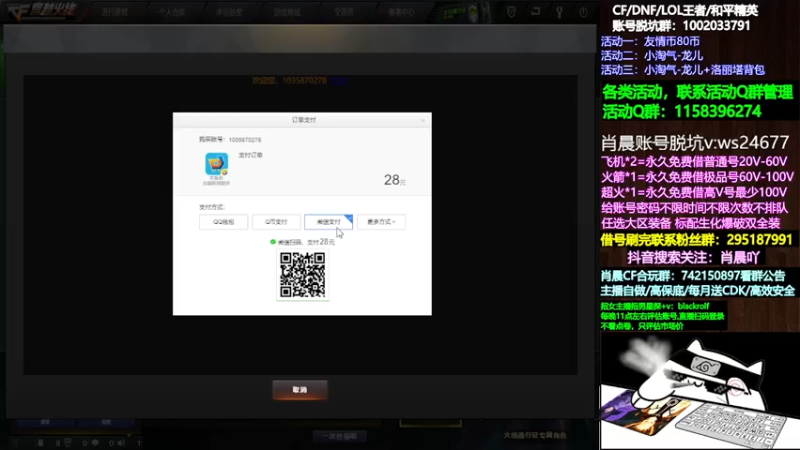Choose 微信支付 payment option
Screen dimensions: 800x450
329,222
